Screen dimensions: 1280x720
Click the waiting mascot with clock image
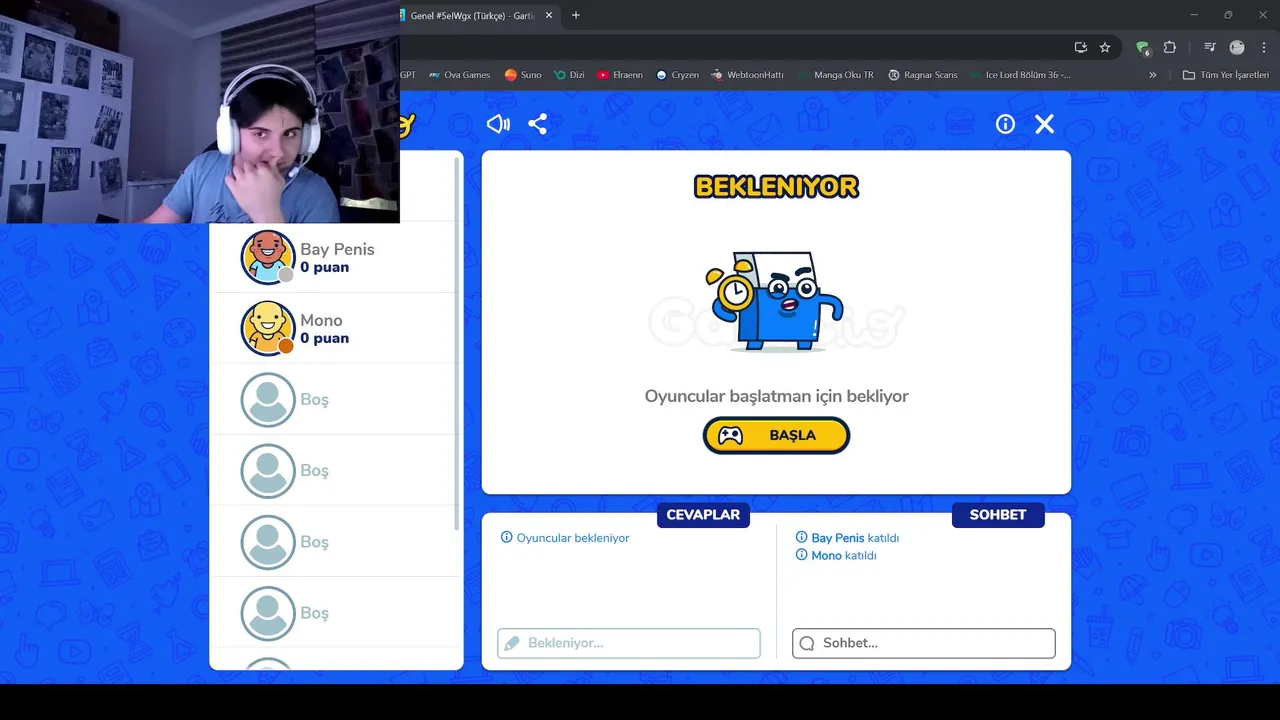point(775,300)
